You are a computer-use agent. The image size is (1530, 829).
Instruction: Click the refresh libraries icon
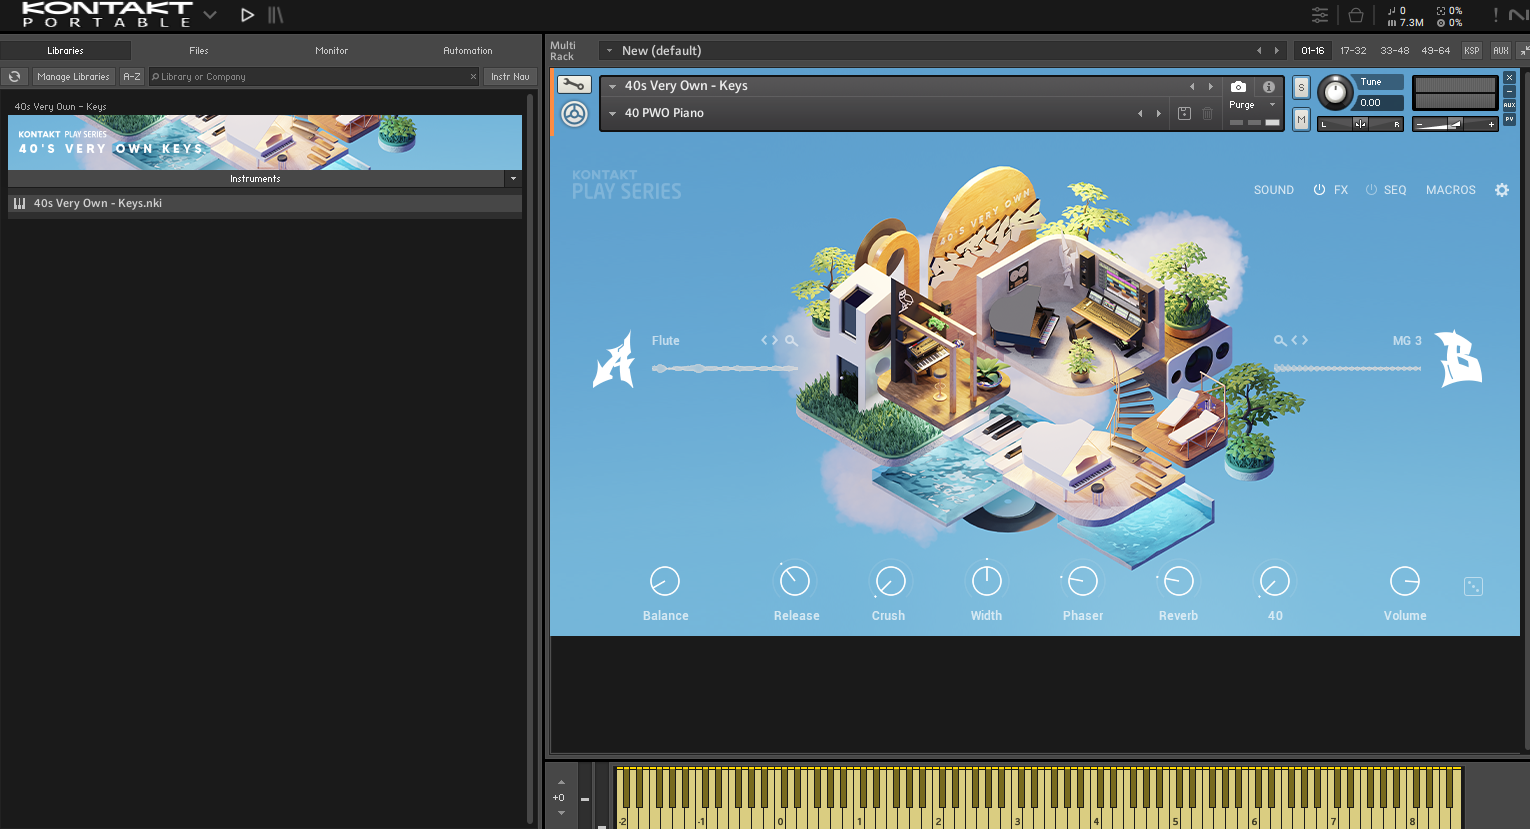coord(15,77)
